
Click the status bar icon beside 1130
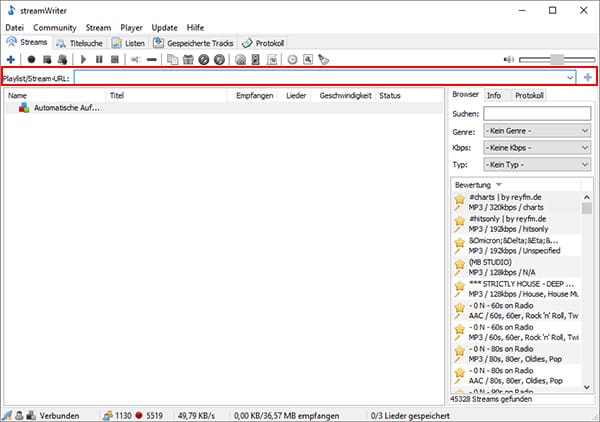coord(108,415)
